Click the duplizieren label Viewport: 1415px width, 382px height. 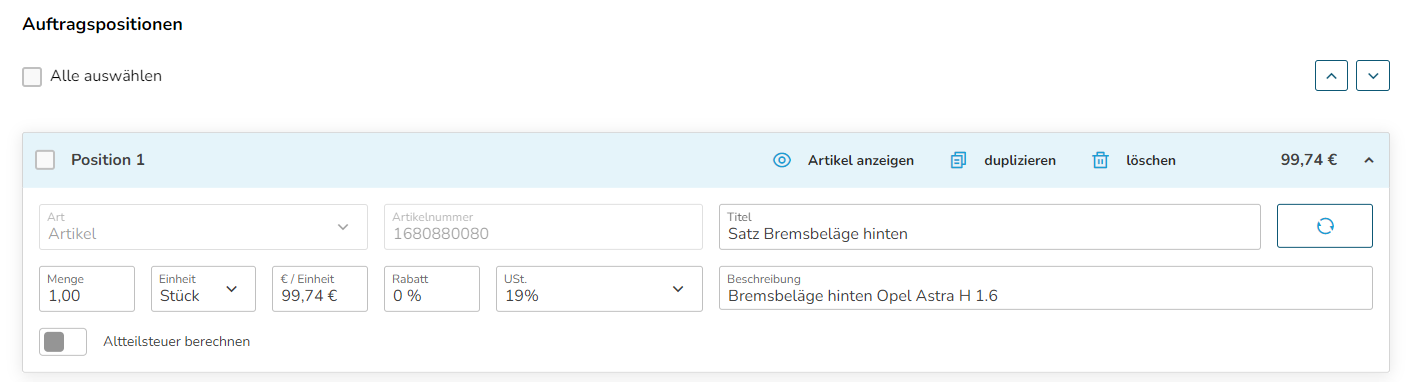[1020, 160]
